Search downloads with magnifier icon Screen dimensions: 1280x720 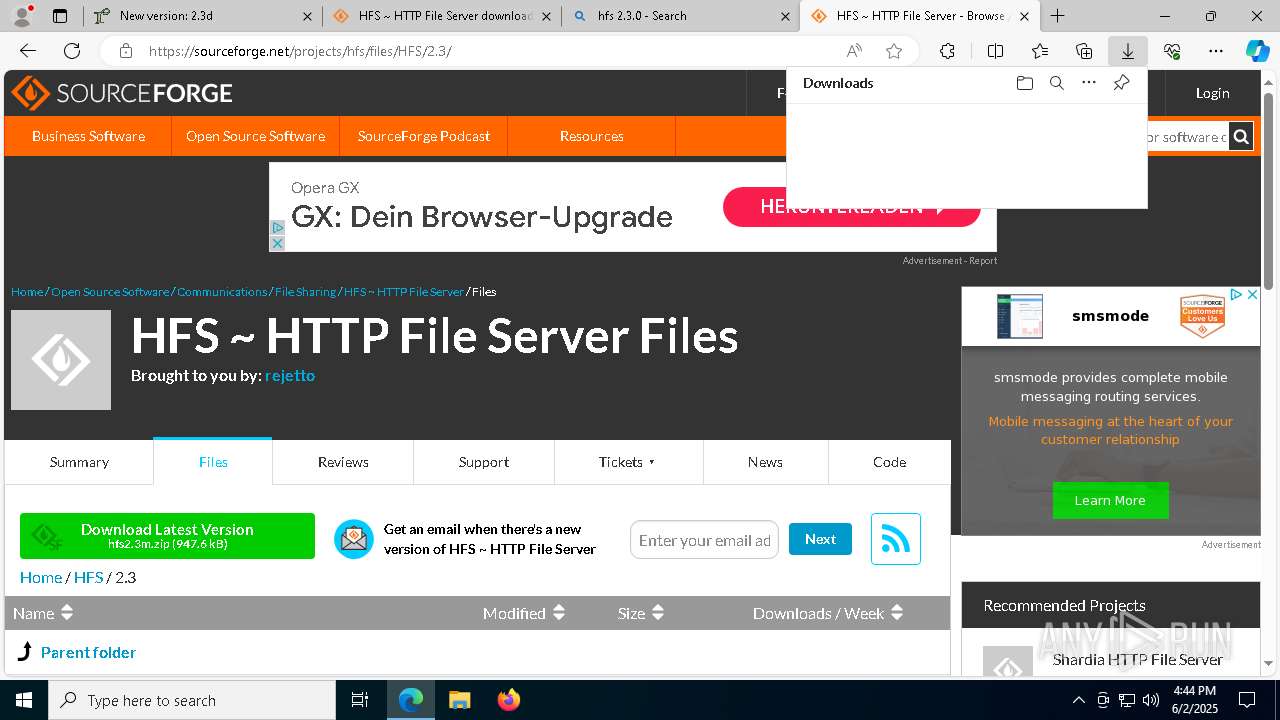click(x=1056, y=83)
